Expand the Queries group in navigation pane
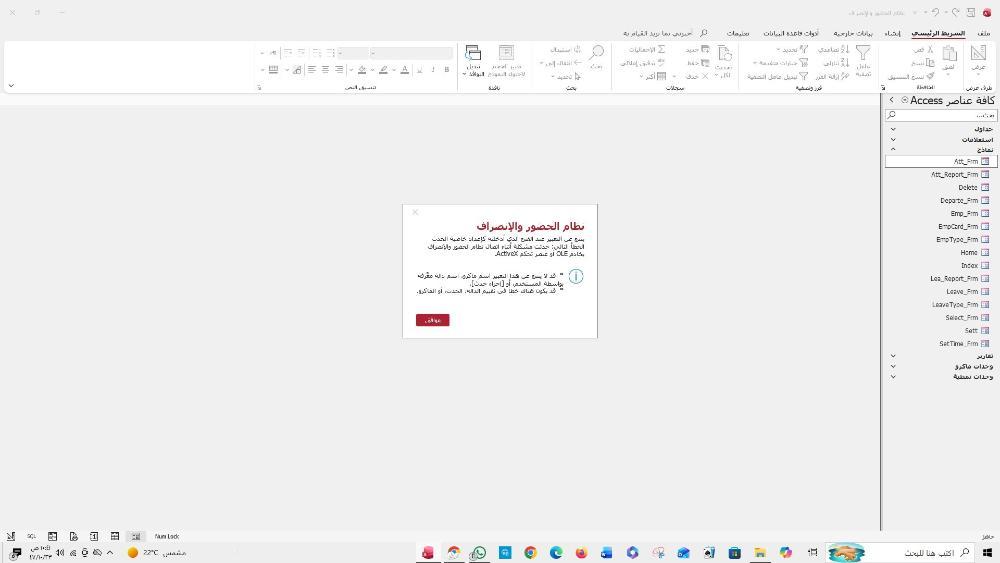This screenshot has width=1000, height=563. pos(893,140)
